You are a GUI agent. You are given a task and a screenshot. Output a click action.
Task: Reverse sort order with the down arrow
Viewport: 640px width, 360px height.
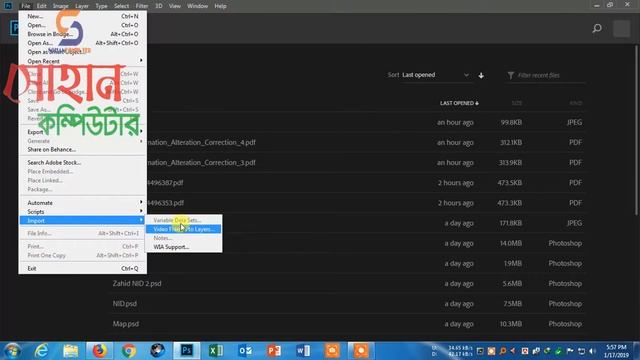tap(481, 75)
